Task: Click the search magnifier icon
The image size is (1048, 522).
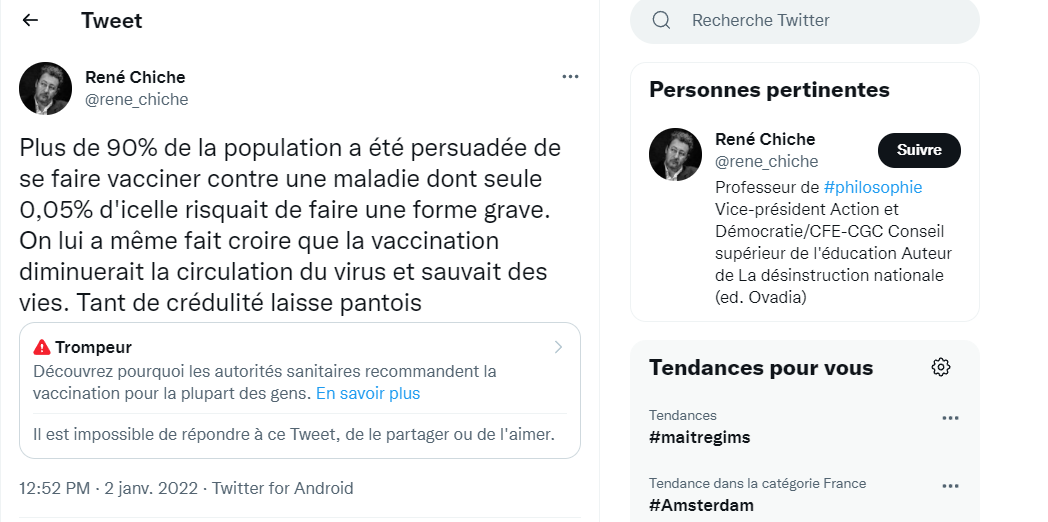Action: point(661,20)
